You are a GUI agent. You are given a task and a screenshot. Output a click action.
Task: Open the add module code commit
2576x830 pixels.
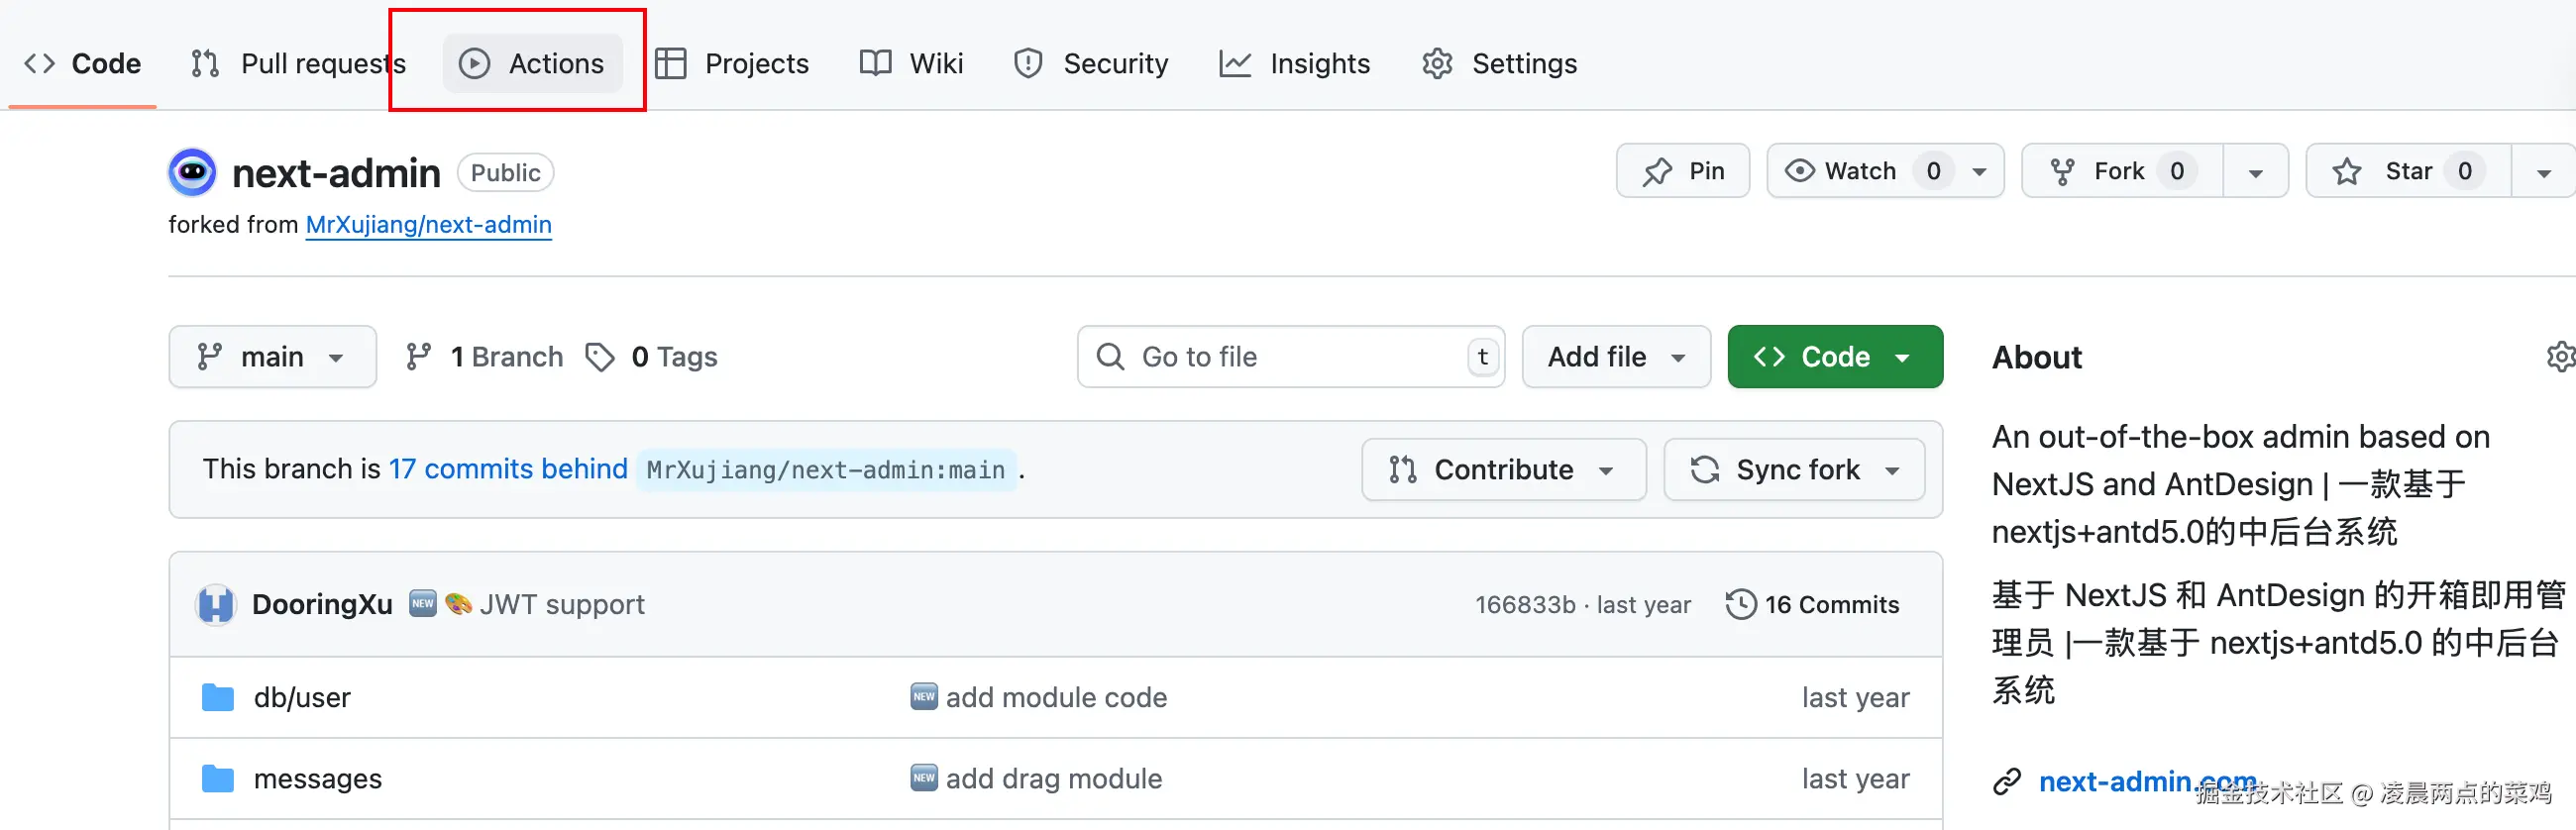coord(1056,697)
